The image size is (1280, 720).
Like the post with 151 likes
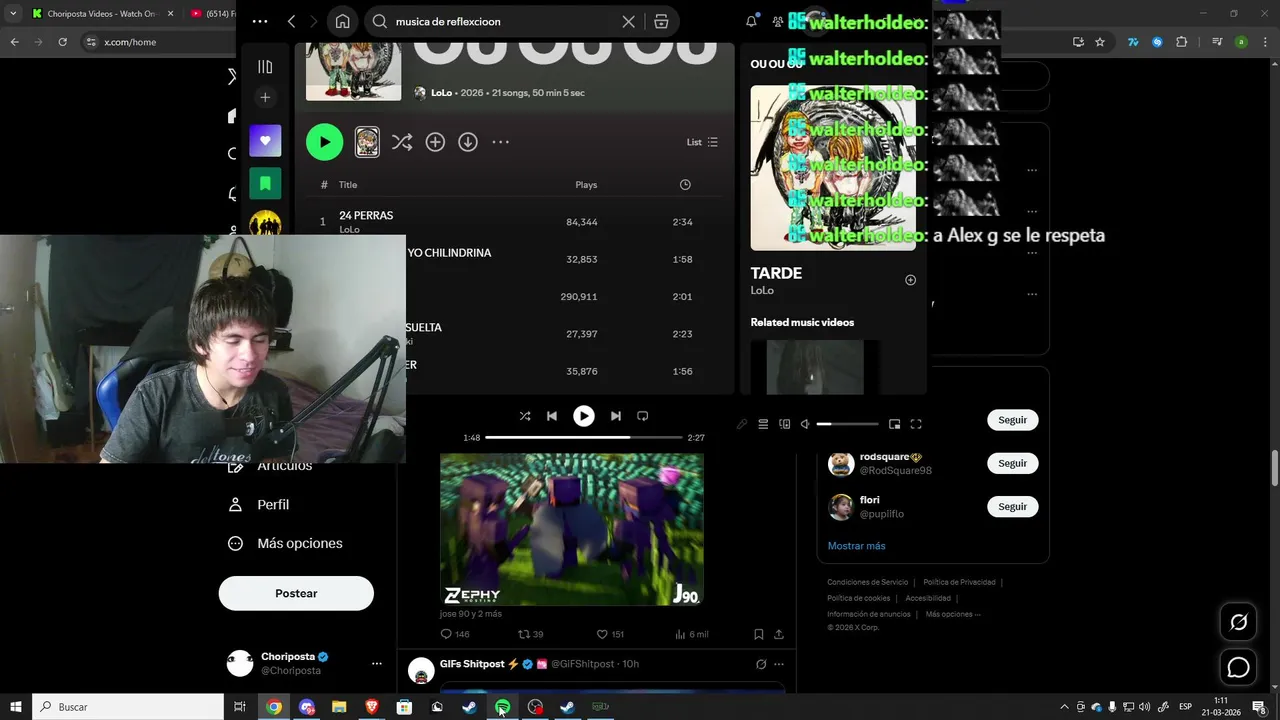610,634
